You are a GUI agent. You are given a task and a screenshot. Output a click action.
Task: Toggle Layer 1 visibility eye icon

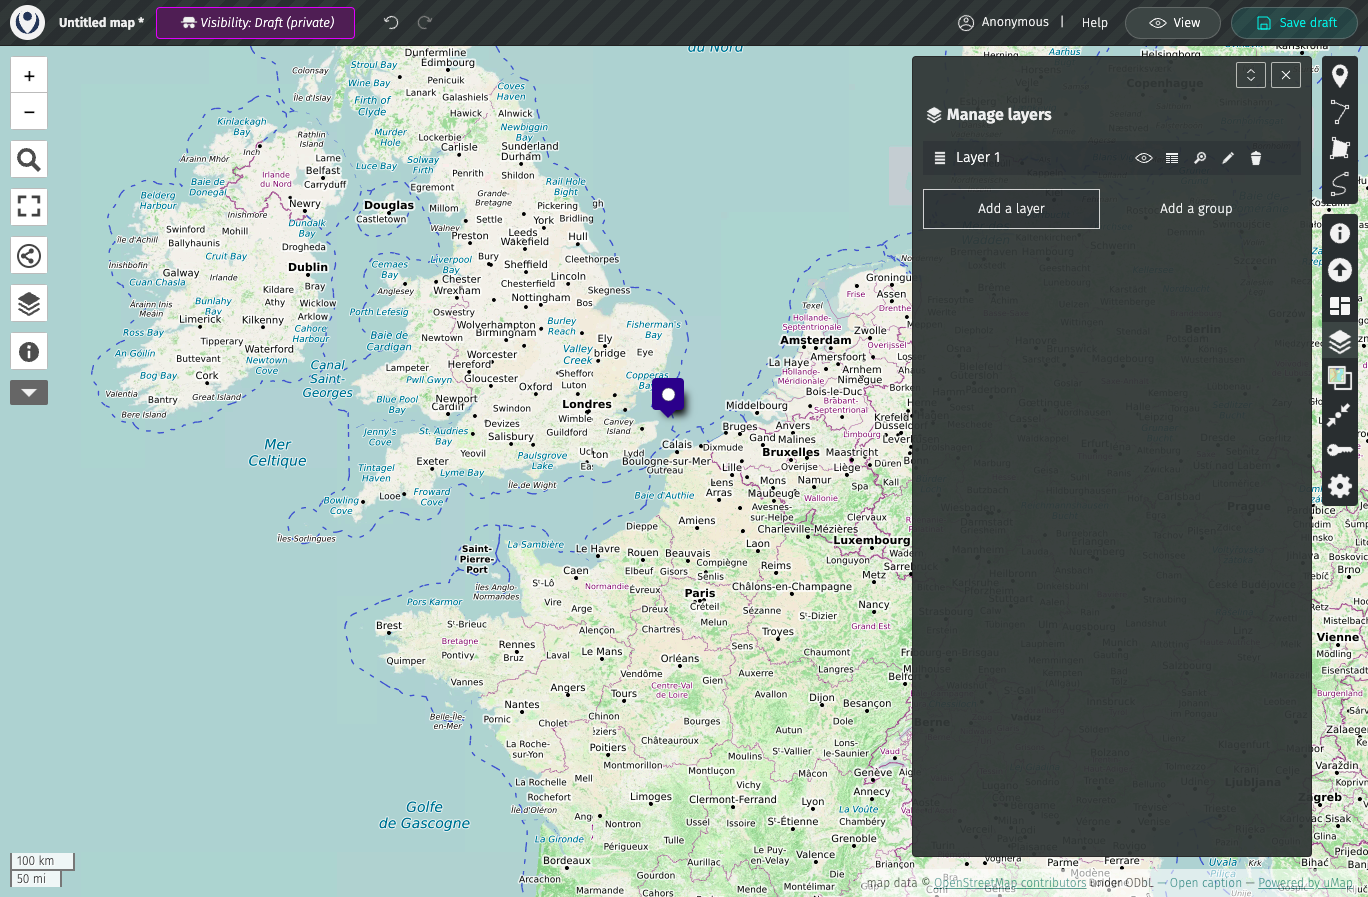tap(1144, 158)
